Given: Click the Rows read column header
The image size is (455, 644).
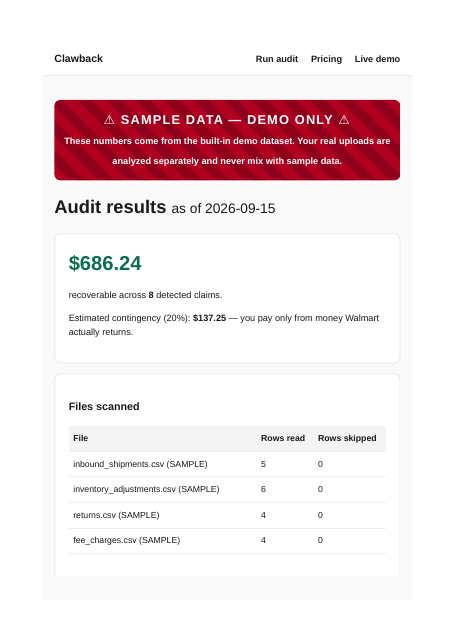Looking at the screenshot, I should [x=283, y=438].
